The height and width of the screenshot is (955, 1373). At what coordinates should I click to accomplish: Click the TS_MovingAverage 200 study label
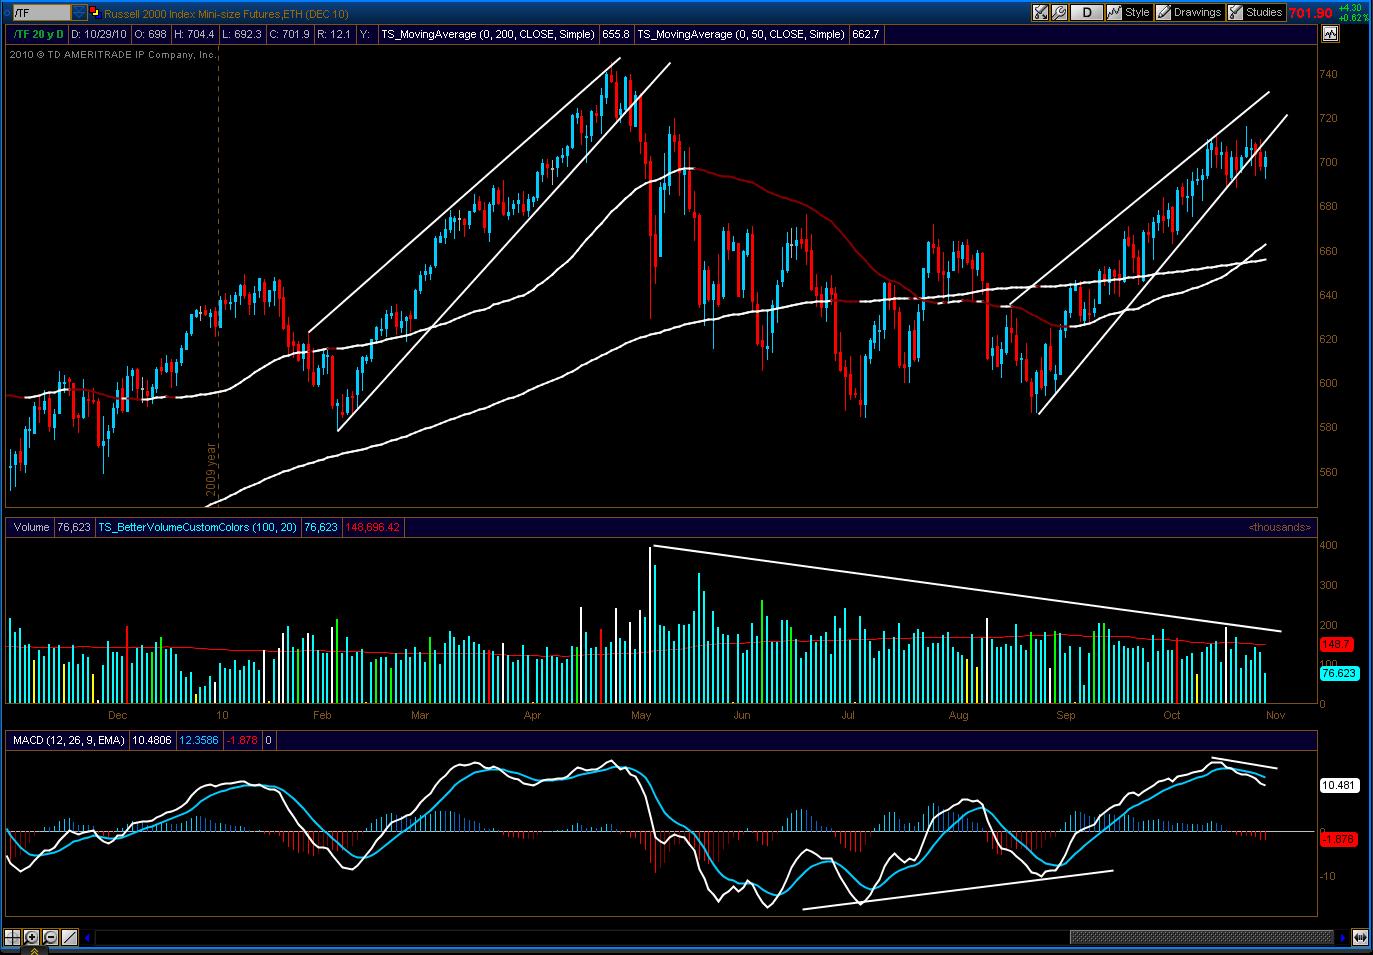[489, 34]
